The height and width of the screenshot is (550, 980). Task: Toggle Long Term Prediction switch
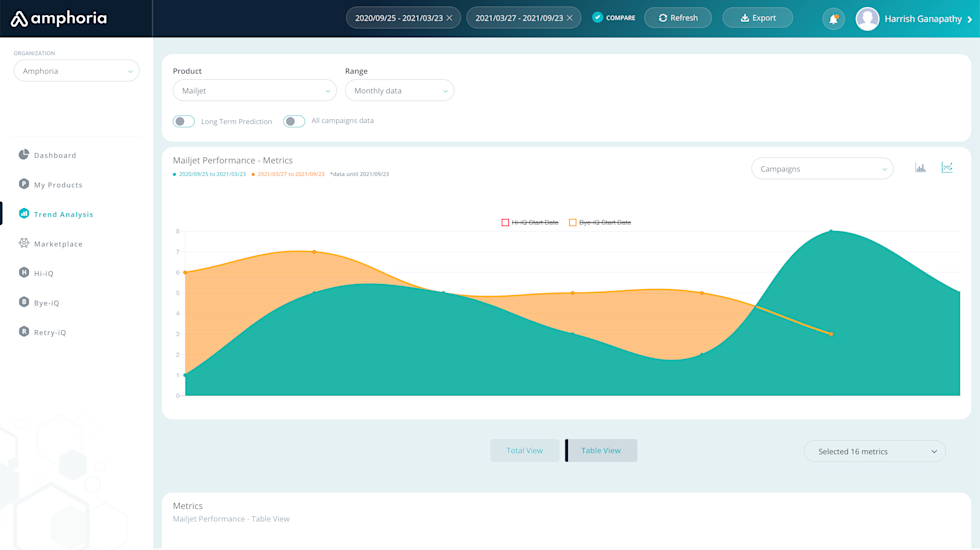click(x=184, y=121)
